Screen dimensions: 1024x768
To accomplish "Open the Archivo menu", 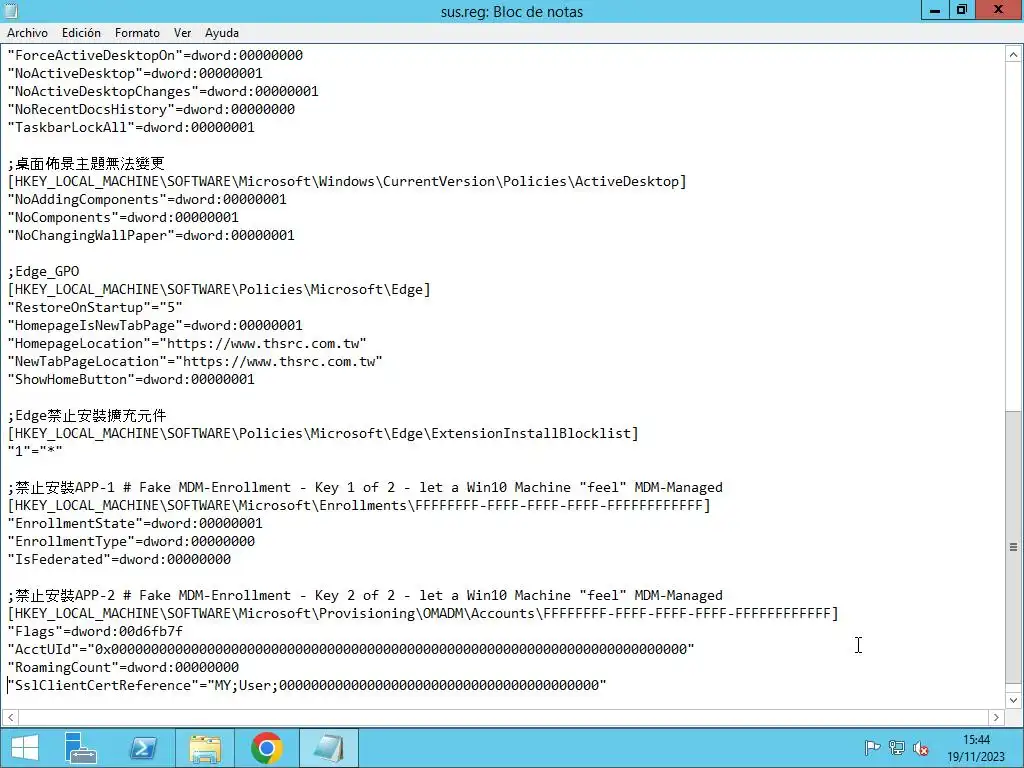I will point(27,33).
